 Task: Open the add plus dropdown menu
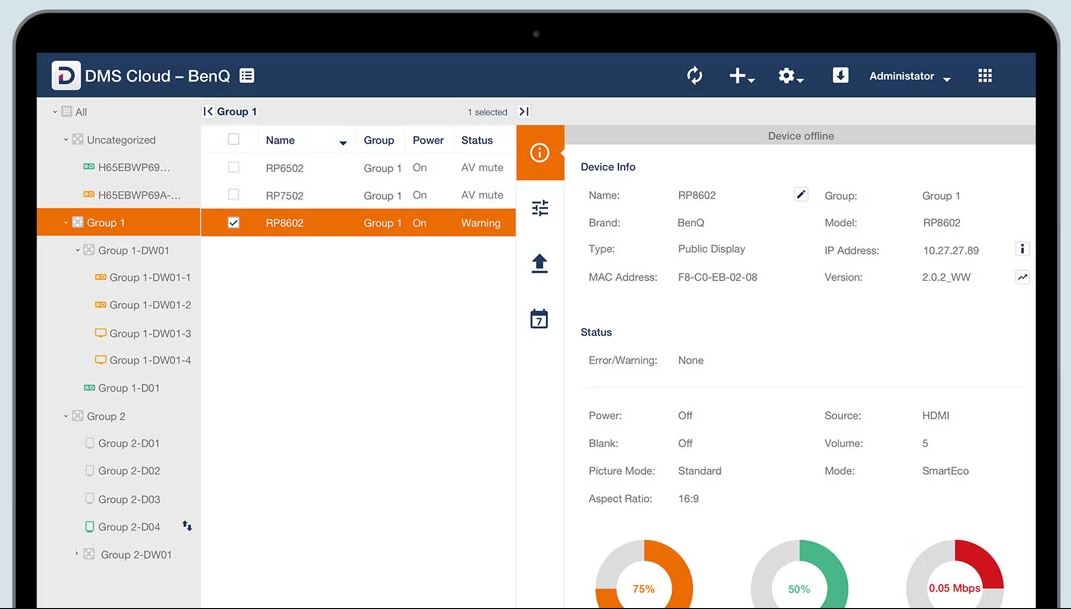(x=741, y=77)
